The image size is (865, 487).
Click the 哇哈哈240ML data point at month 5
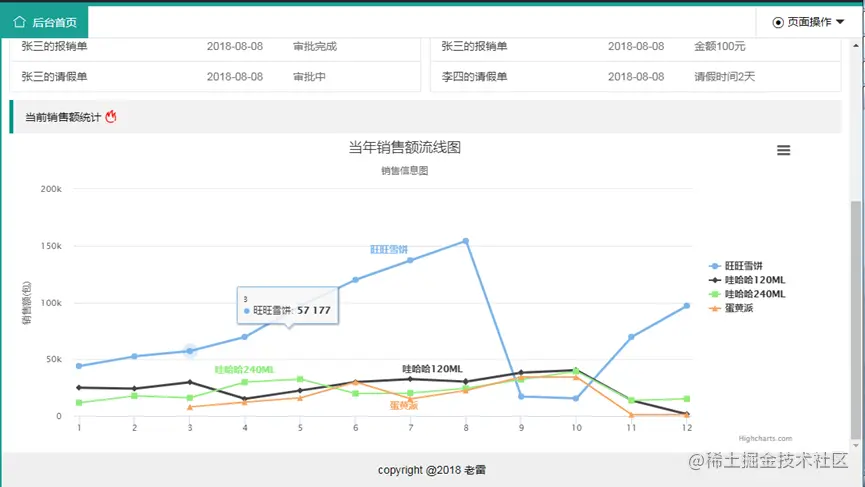click(x=300, y=379)
